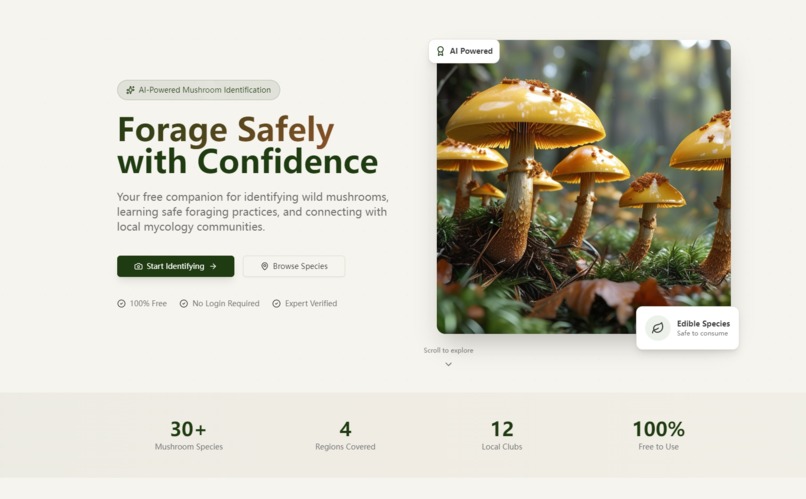Click the Edible Species card title
The width and height of the screenshot is (806, 499).
point(703,323)
